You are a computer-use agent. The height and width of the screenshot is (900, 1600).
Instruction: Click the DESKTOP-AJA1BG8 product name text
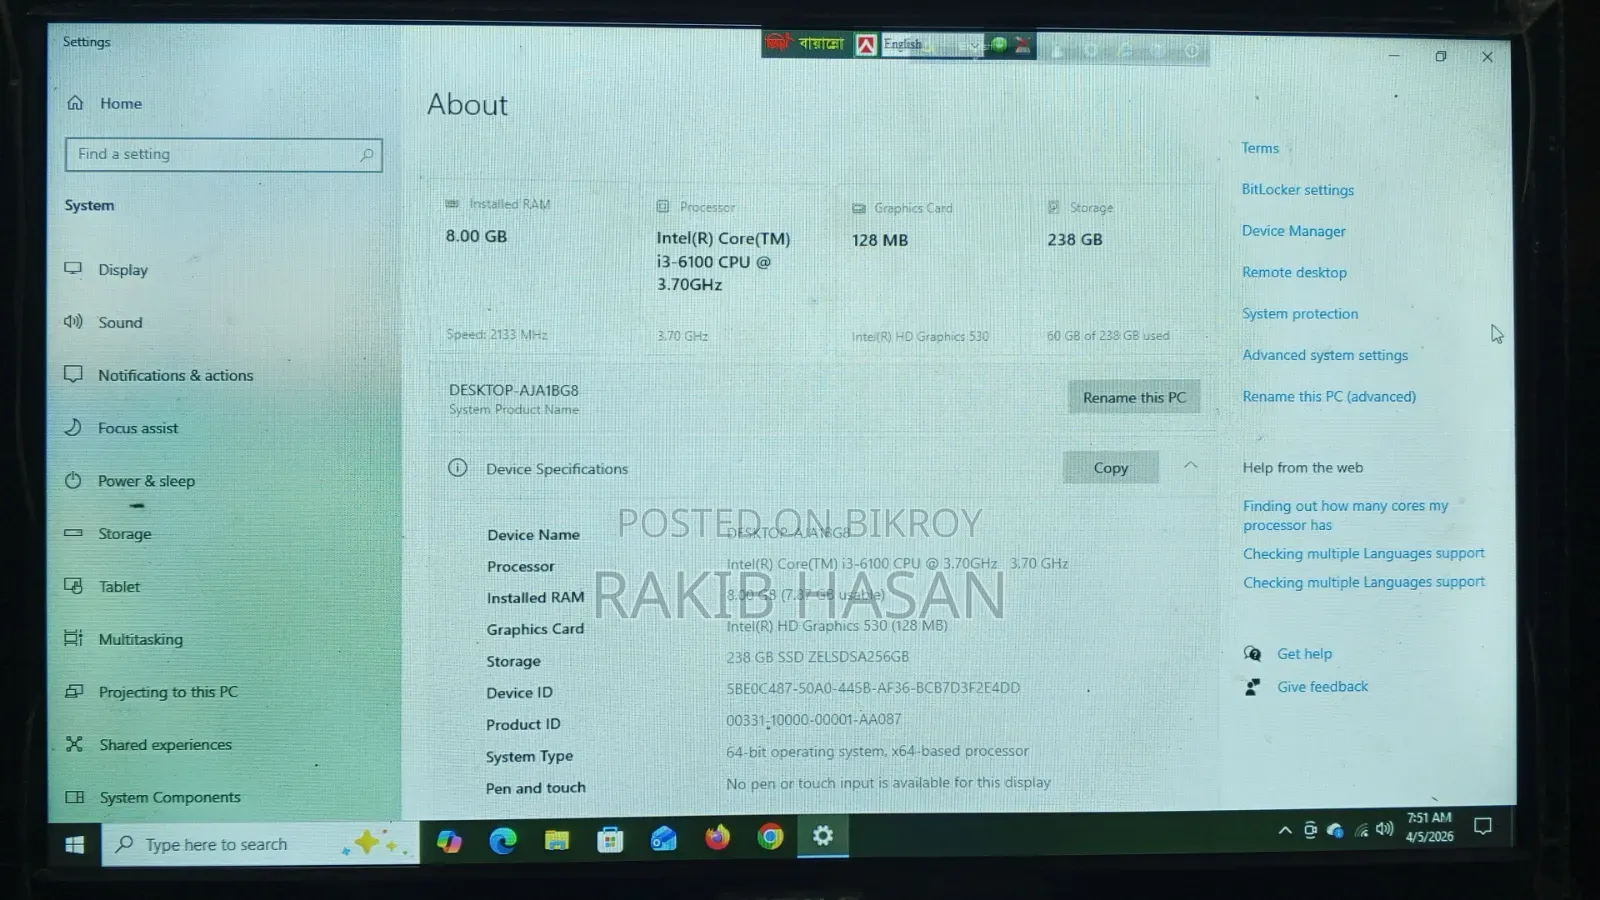click(x=513, y=390)
